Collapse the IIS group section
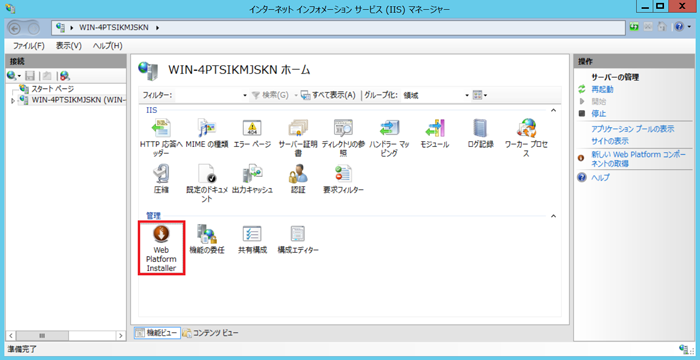Screen dimensions: 700x360 tap(554, 110)
